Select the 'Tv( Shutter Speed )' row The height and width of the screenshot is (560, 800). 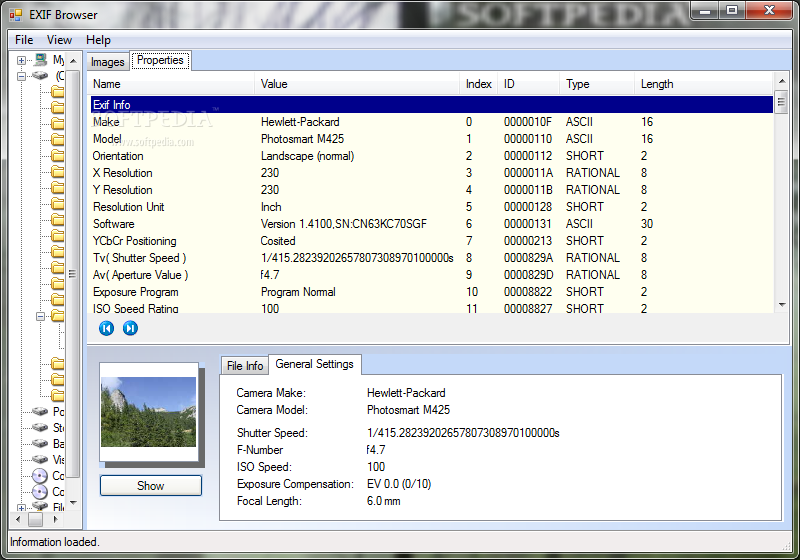pos(432,258)
